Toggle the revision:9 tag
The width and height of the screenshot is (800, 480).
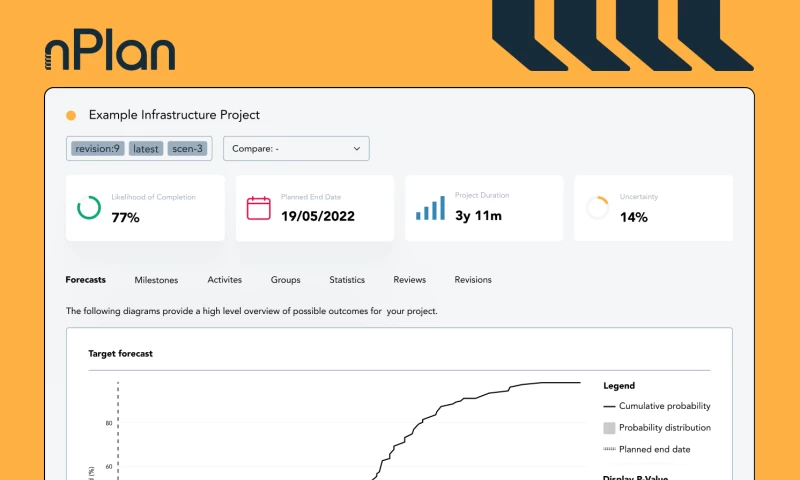pos(97,149)
